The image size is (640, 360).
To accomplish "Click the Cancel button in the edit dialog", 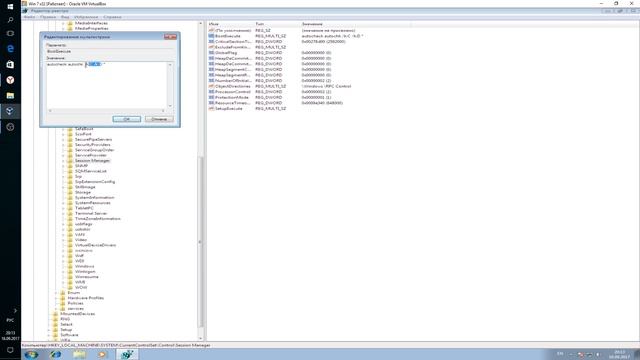I will pyautogui.click(x=159, y=119).
